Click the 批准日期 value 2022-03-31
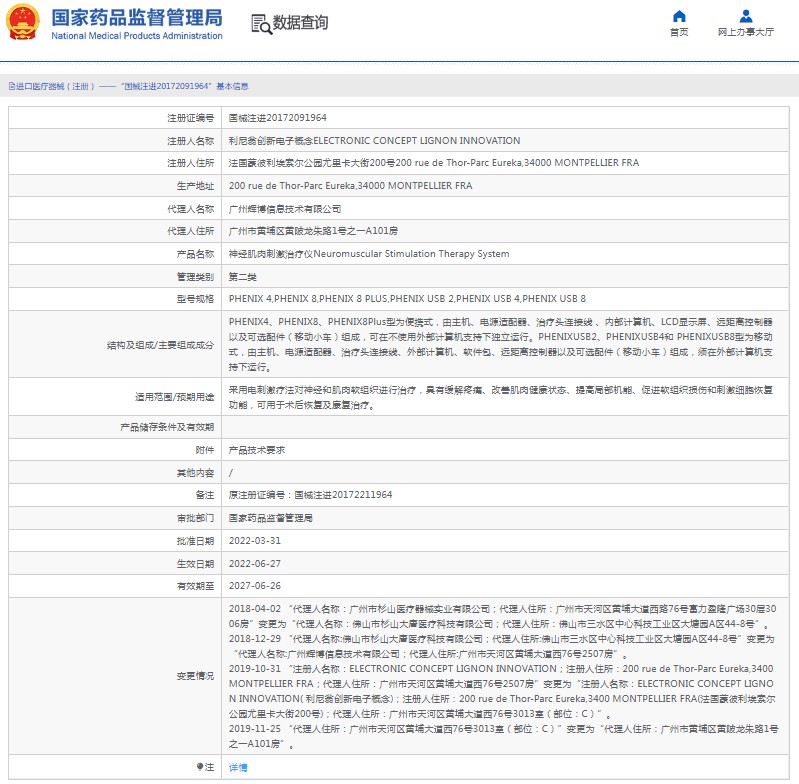799x784 pixels. [255, 540]
